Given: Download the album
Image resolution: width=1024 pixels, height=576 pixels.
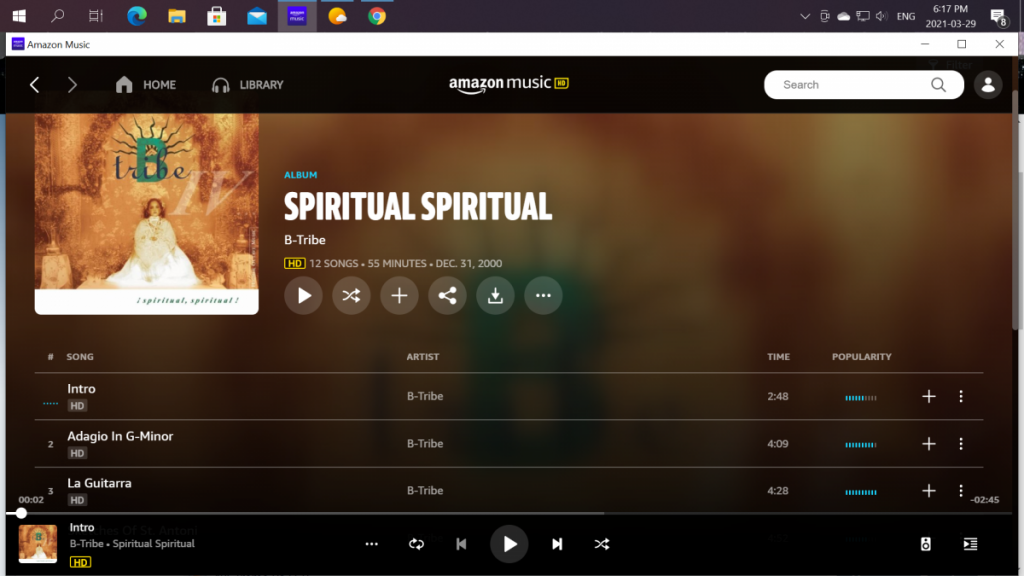Looking at the screenshot, I should click(x=495, y=296).
